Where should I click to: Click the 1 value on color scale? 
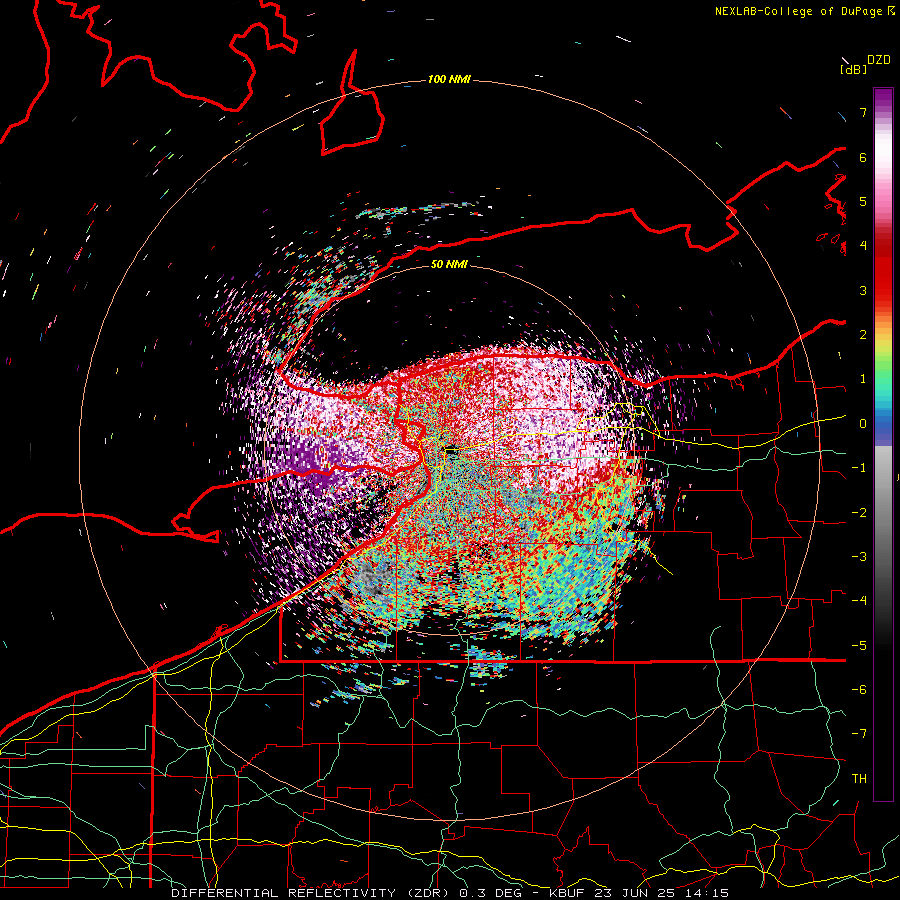pos(863,379)
